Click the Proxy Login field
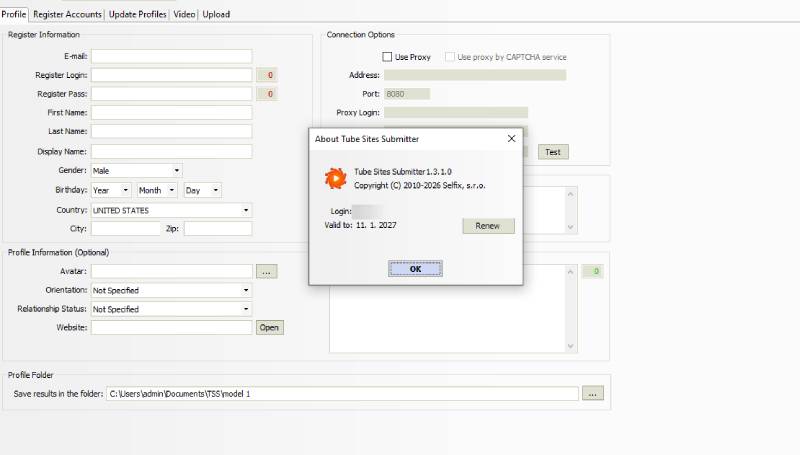 (x=456, y=112)
